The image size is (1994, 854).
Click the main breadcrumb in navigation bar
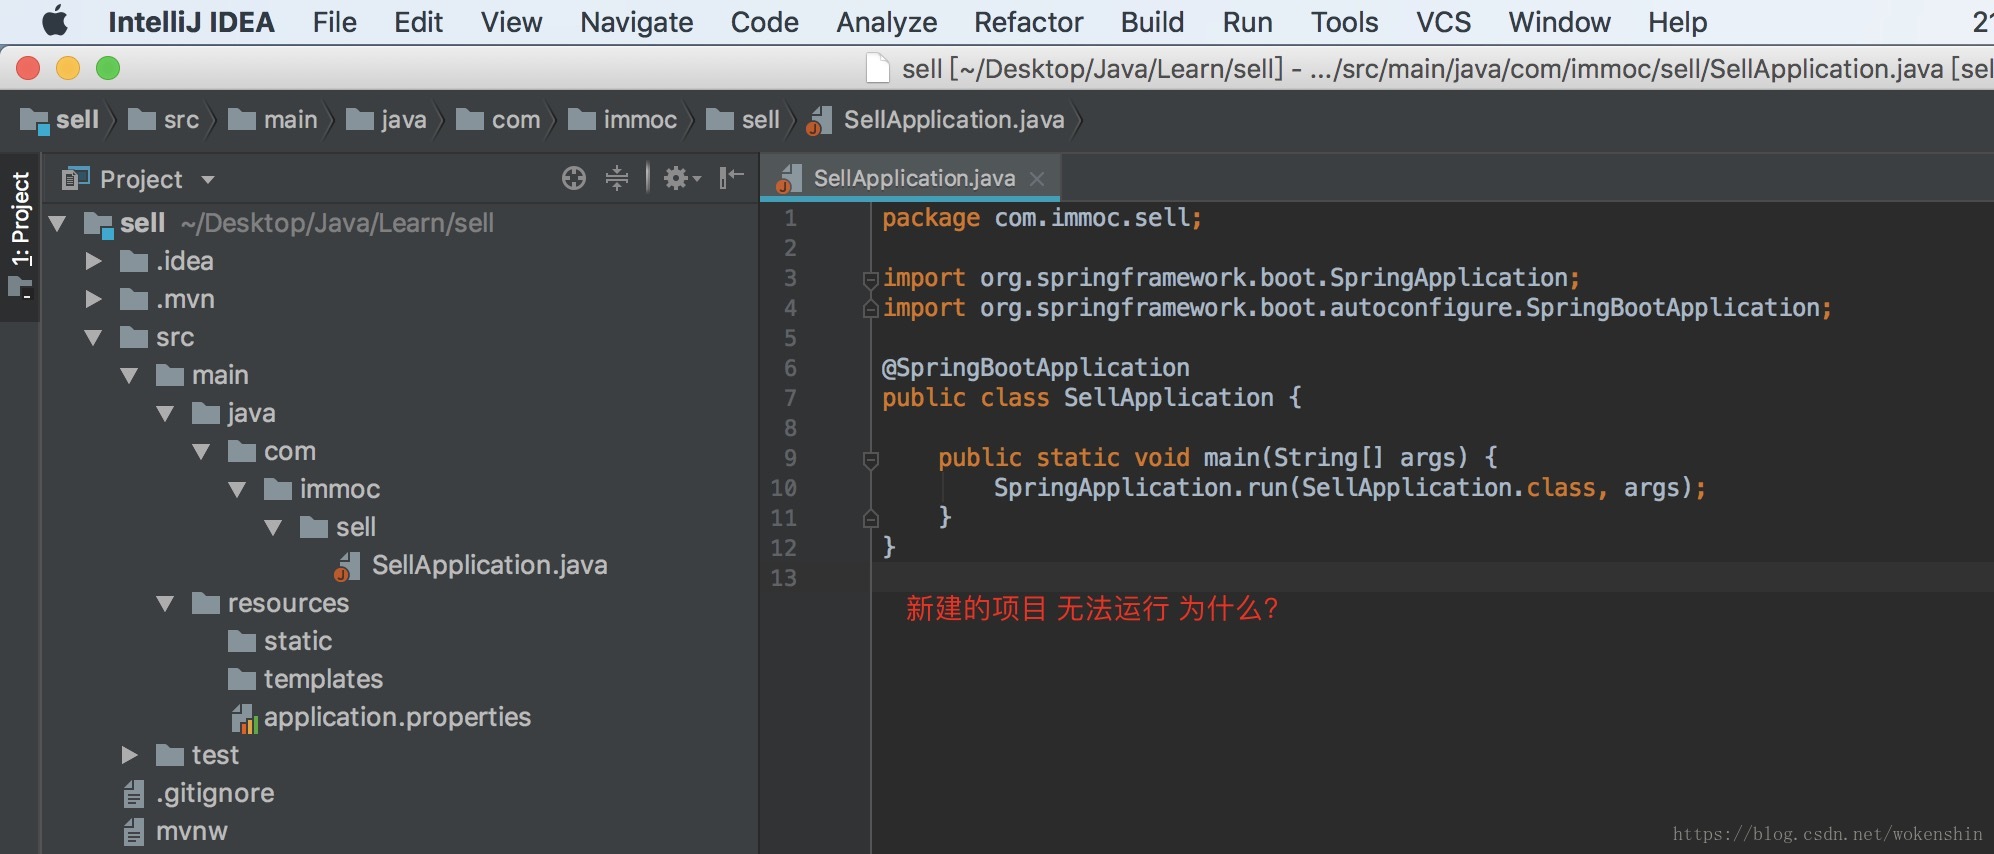(x=273, y=120)
